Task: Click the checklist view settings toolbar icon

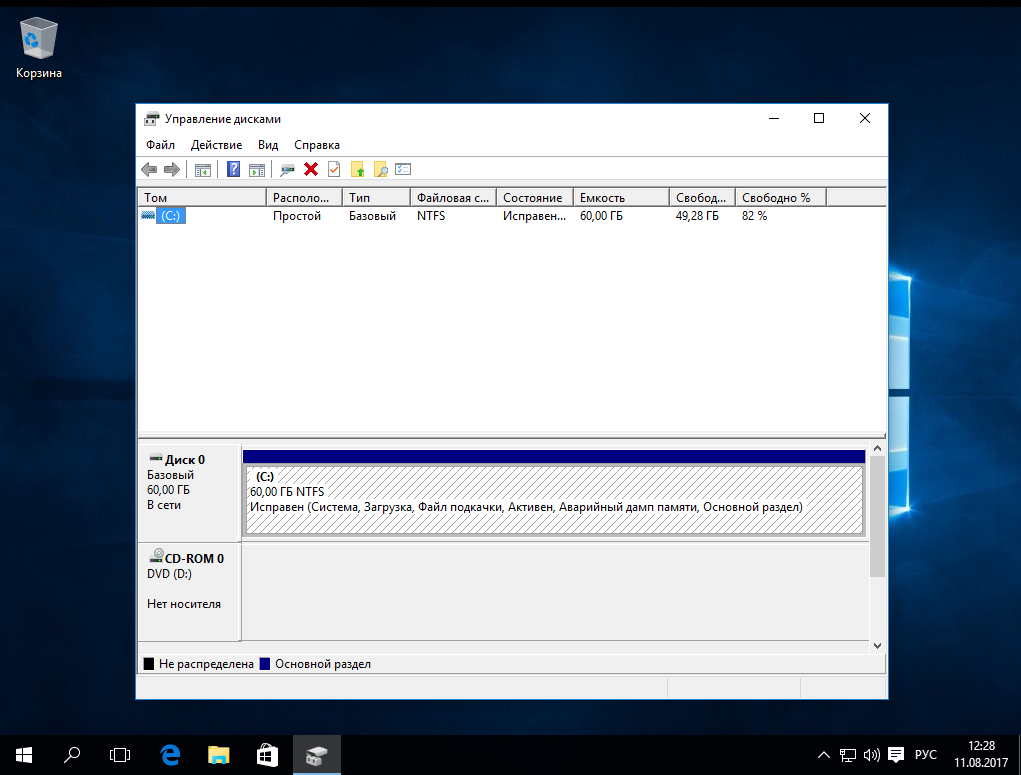Action: [x=403, y=170]
